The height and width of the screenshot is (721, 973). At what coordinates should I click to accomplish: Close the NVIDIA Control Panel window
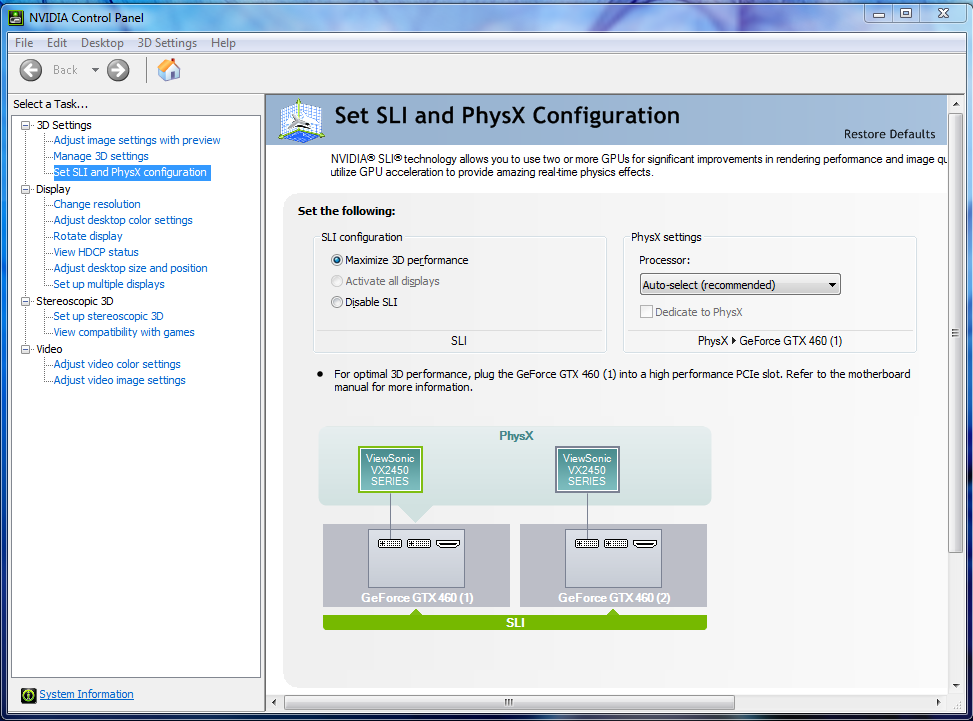[x=943, y=14]
